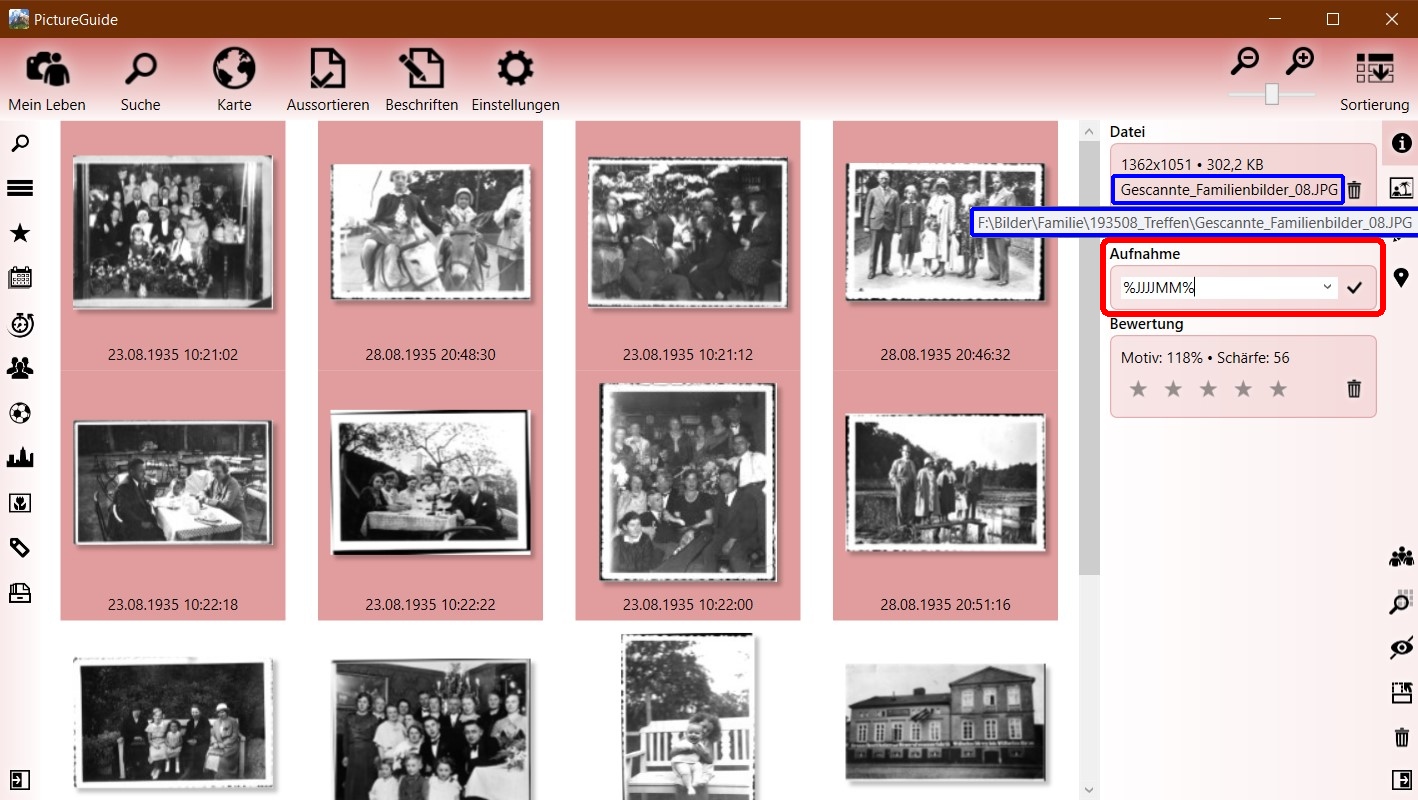Filter by star rating in left sidebar
The width and height of the screenshot is (1418, 800).
tap(20, 233)
